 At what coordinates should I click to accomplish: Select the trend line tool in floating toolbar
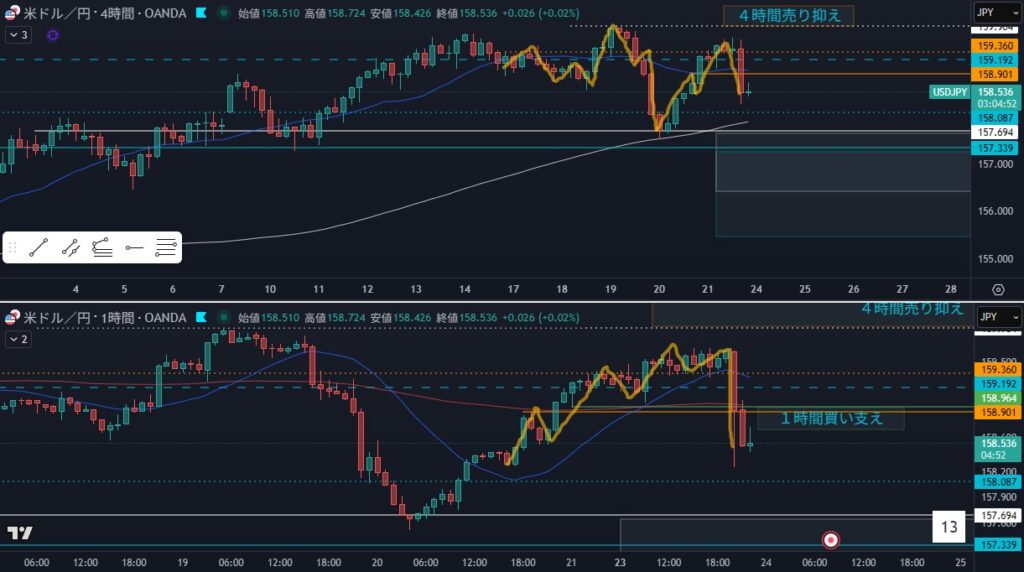coord(39,247)
